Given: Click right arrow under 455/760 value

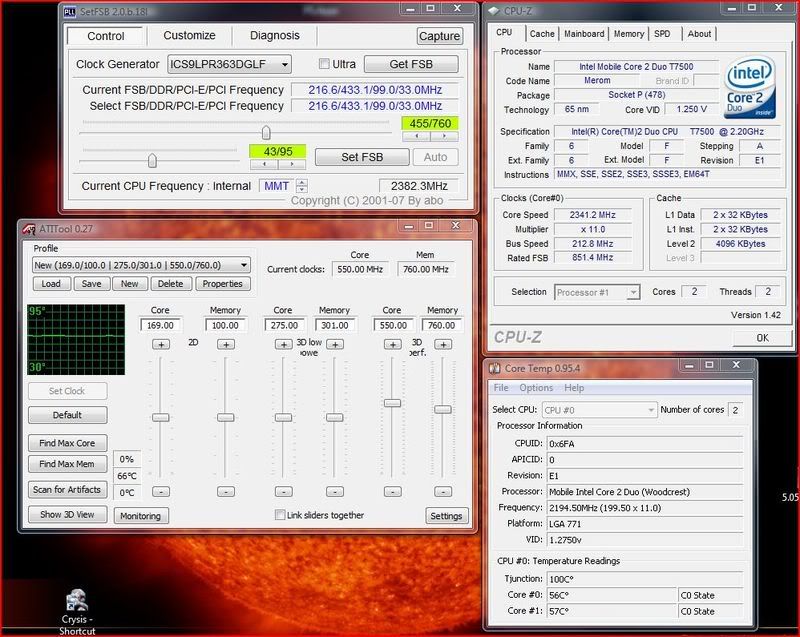Looking at the screenshot, I should point(444,136).
